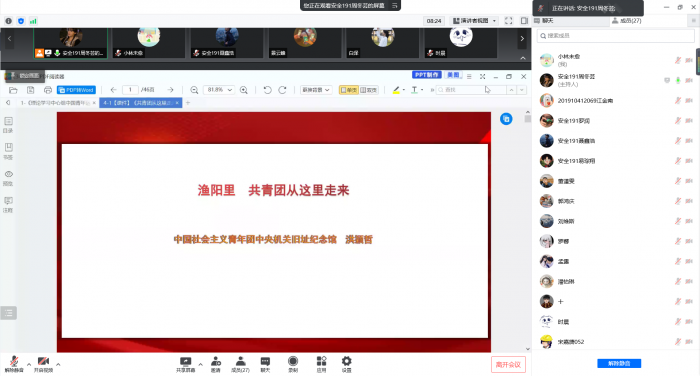The image size is (700, 376).
Task: Open the background theme dropdown in reader
Action: 316,90
